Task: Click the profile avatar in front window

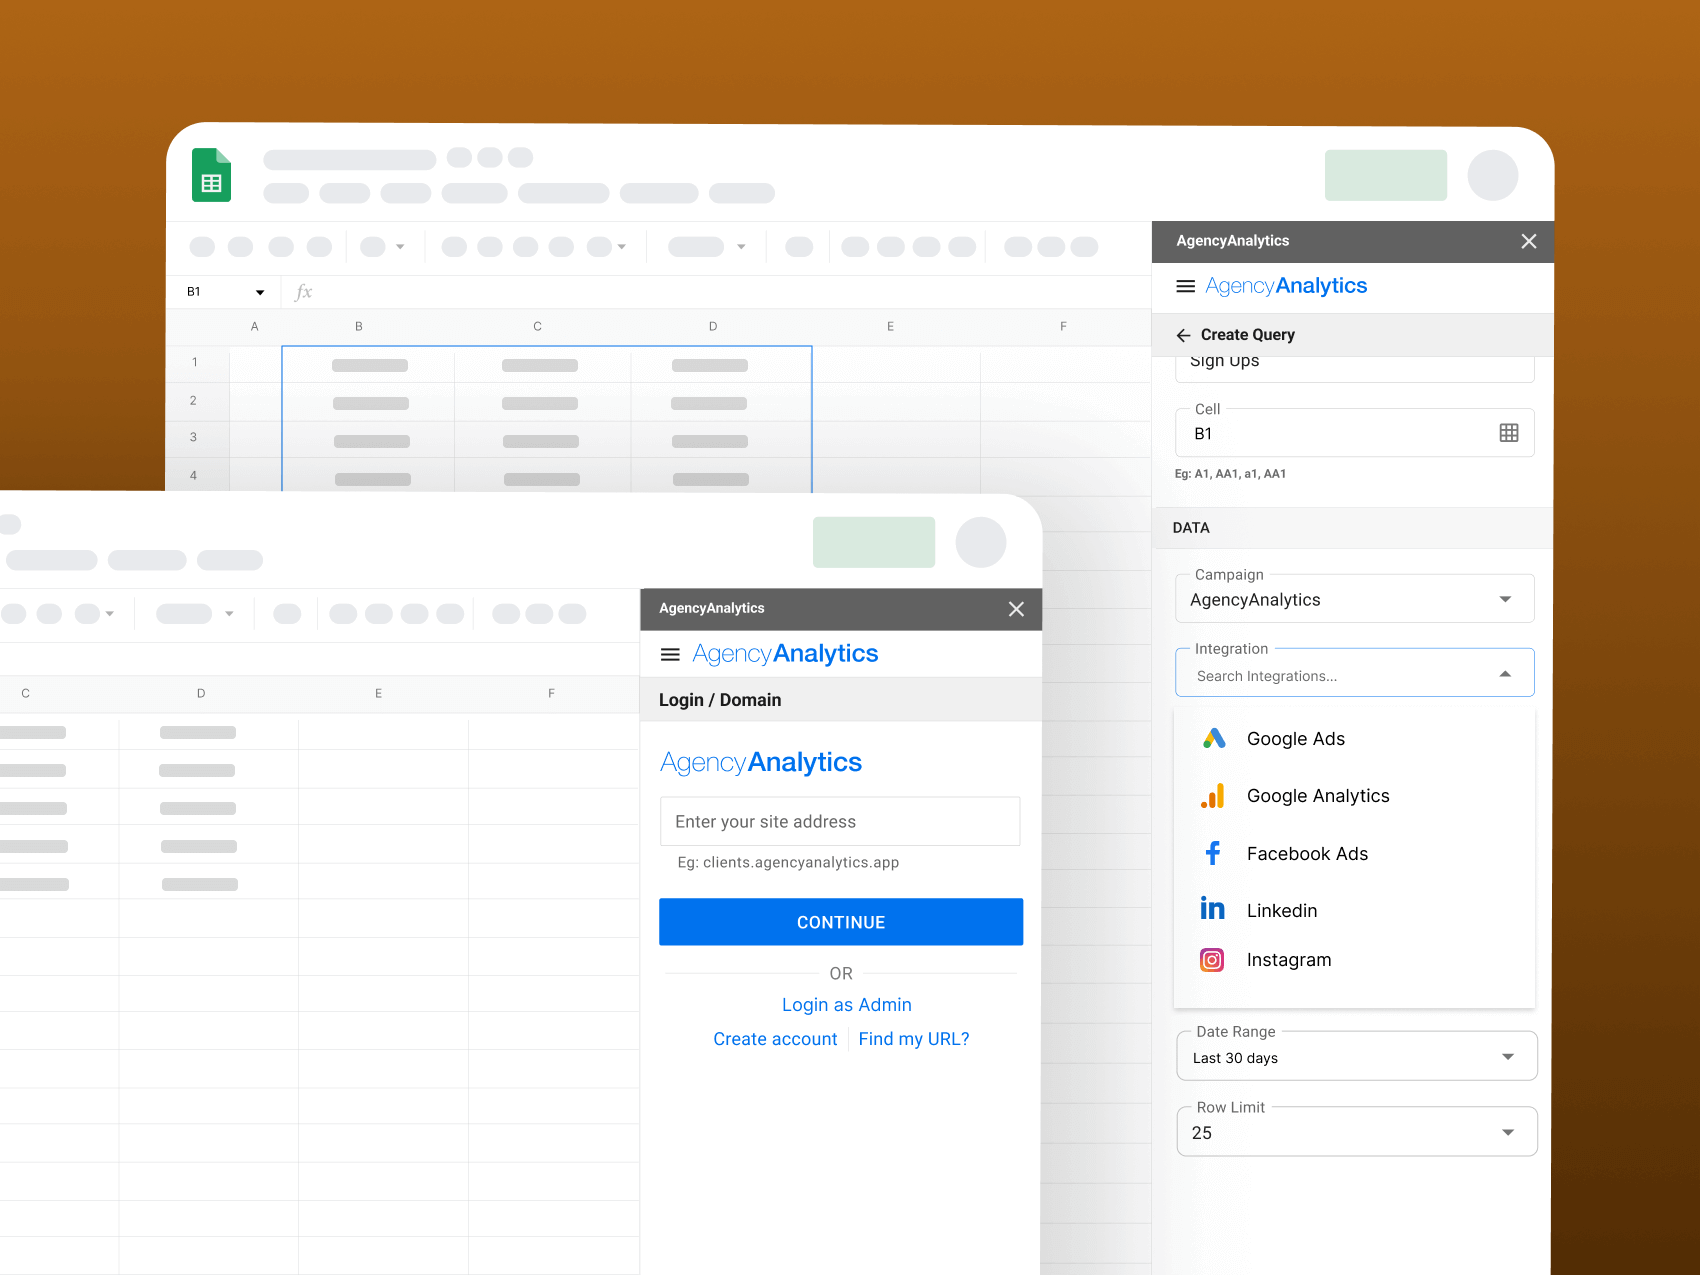Action: click(x=981, y=542)
